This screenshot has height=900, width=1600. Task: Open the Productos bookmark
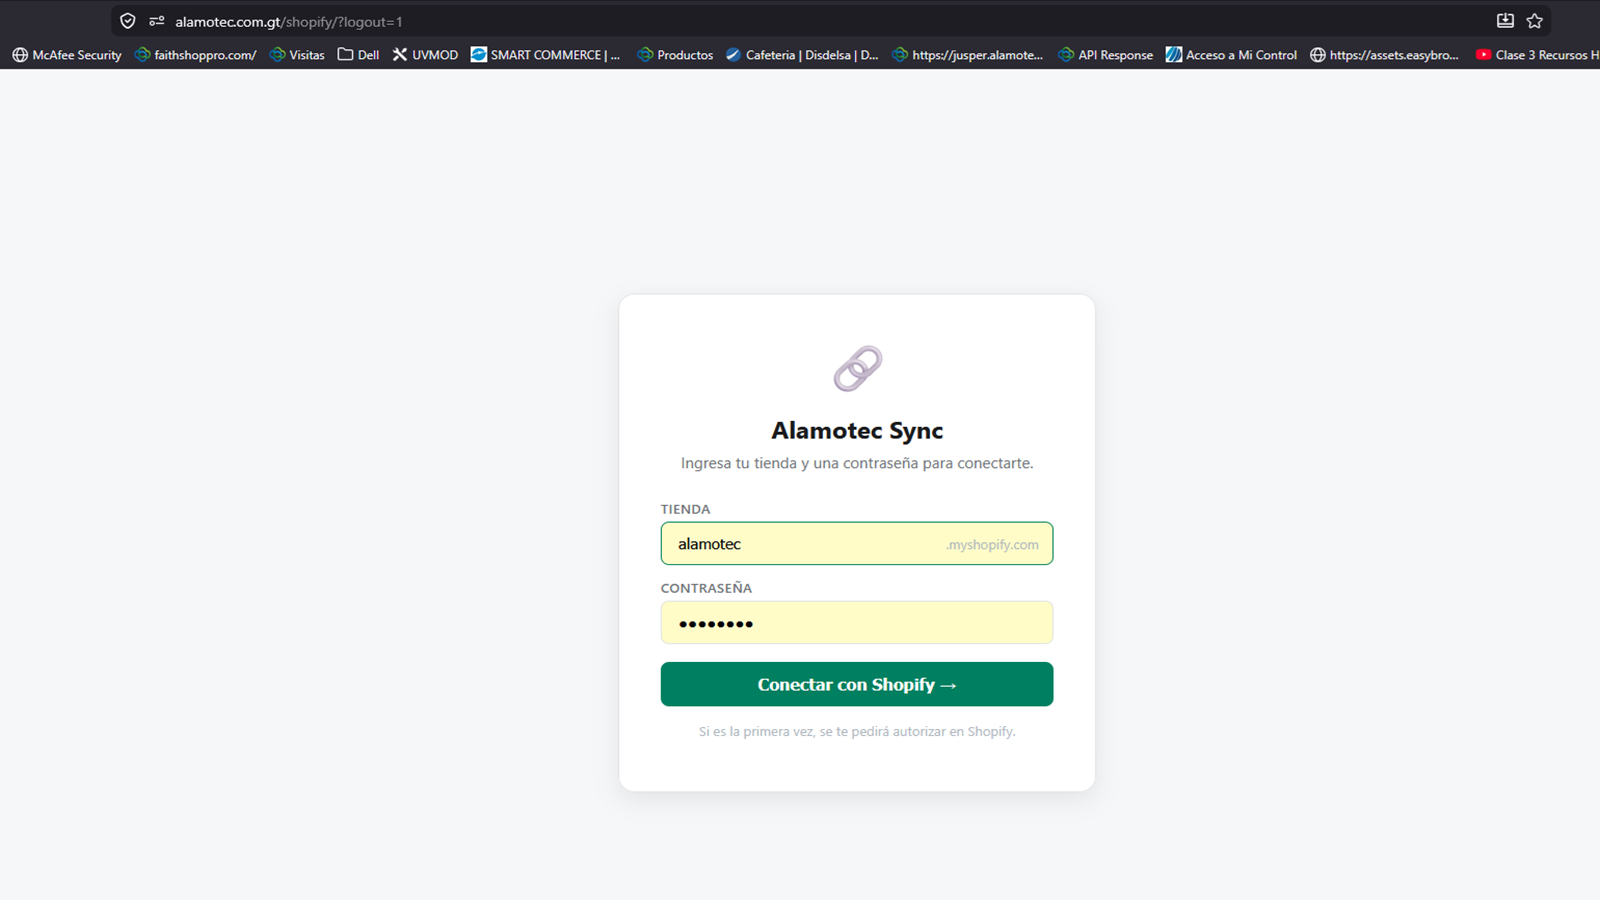675,55
